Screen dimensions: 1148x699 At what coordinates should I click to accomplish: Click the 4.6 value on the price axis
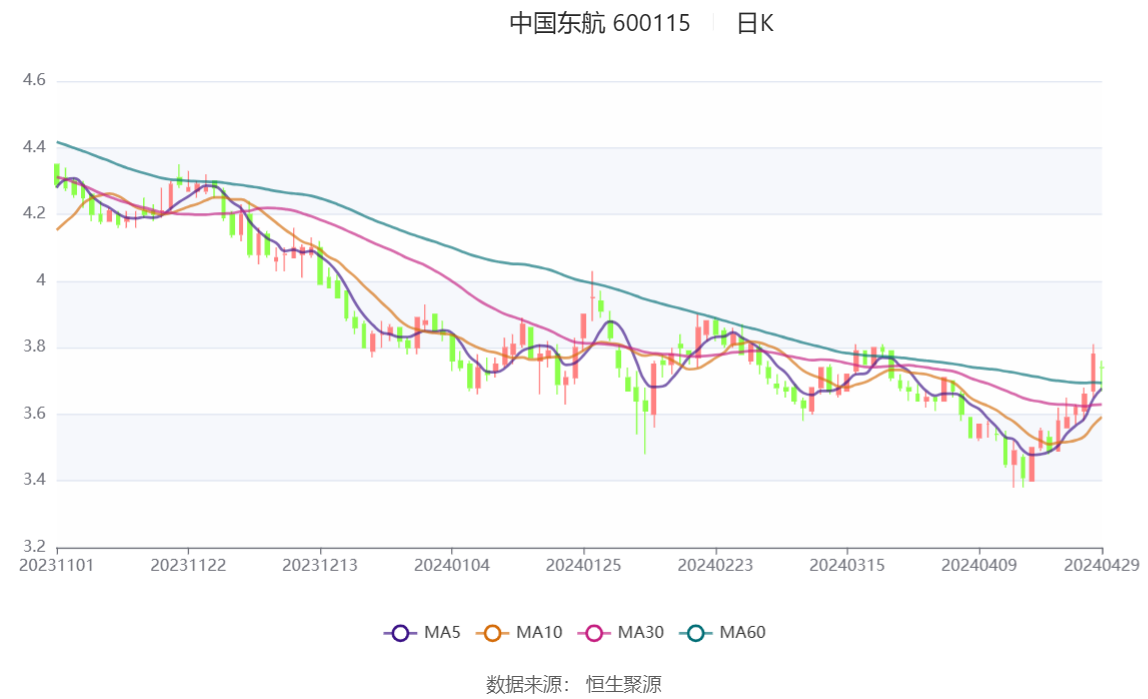pyautogui.click(x=35, y=80)
